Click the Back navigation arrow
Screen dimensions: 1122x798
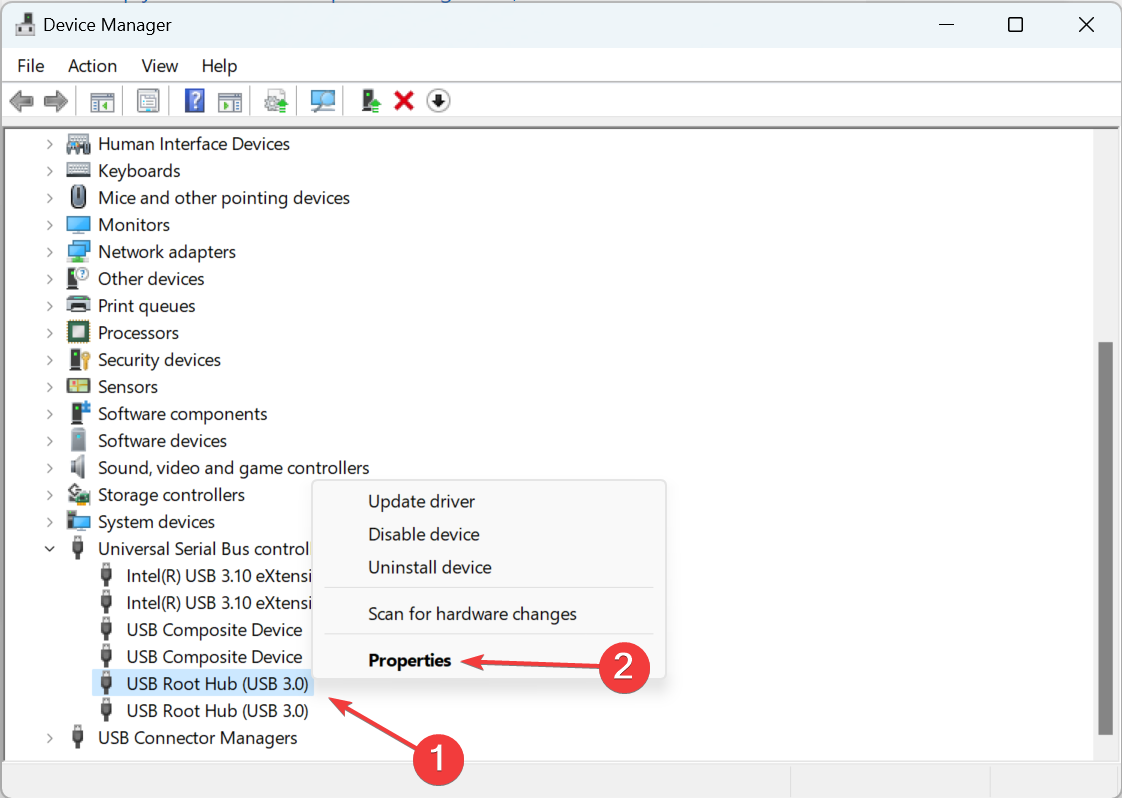coord(22,100)
